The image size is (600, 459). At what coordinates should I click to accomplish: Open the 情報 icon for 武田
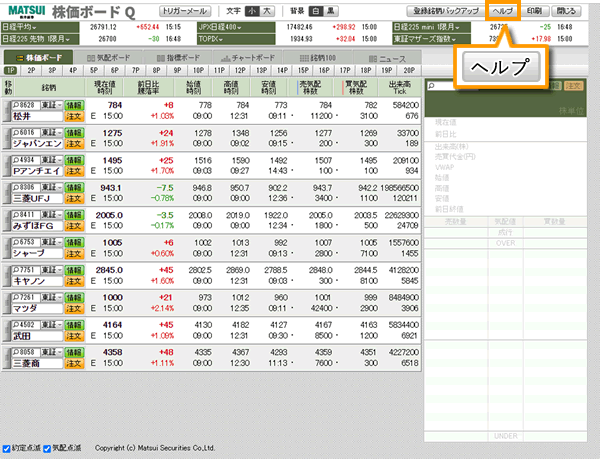74,325
